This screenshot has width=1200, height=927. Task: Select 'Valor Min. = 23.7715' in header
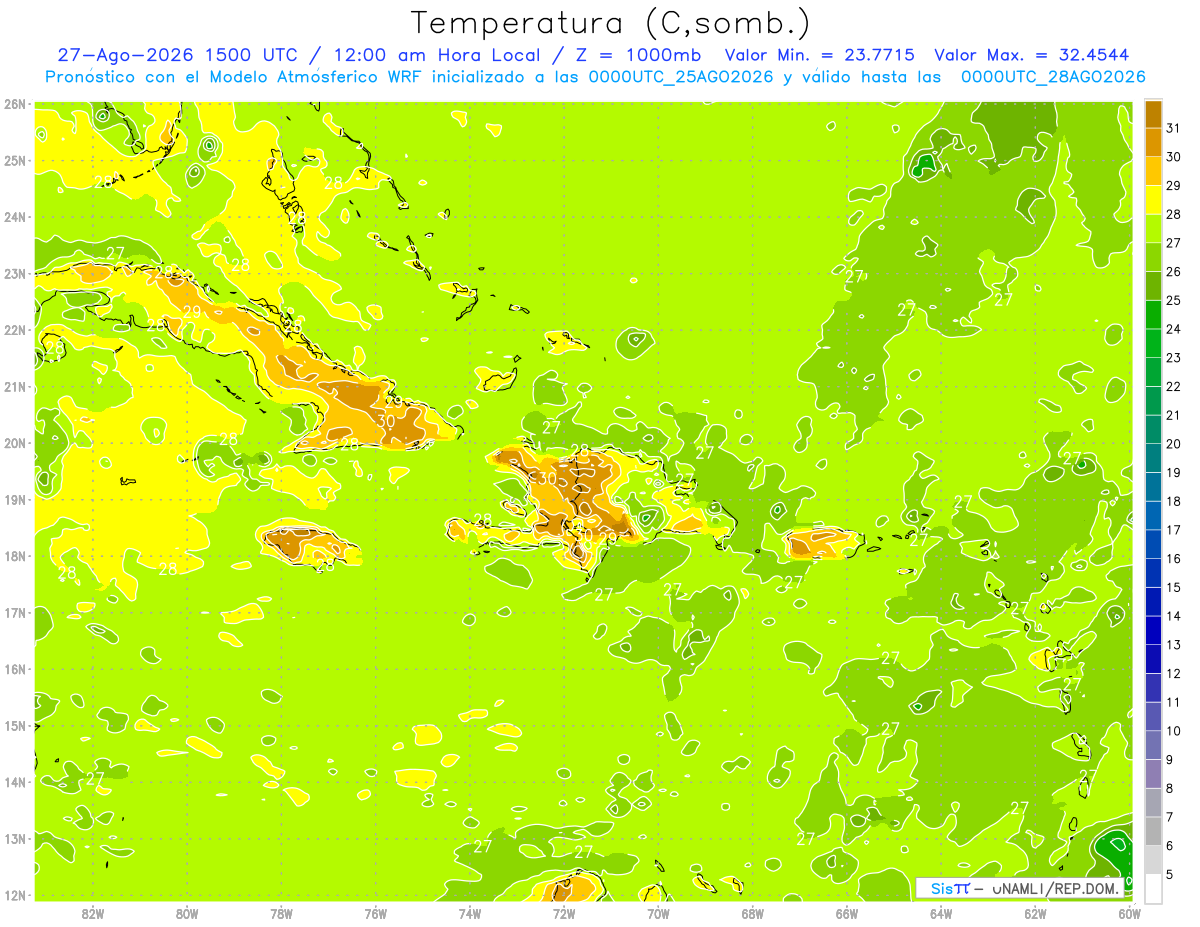click(x=820, y=56)
